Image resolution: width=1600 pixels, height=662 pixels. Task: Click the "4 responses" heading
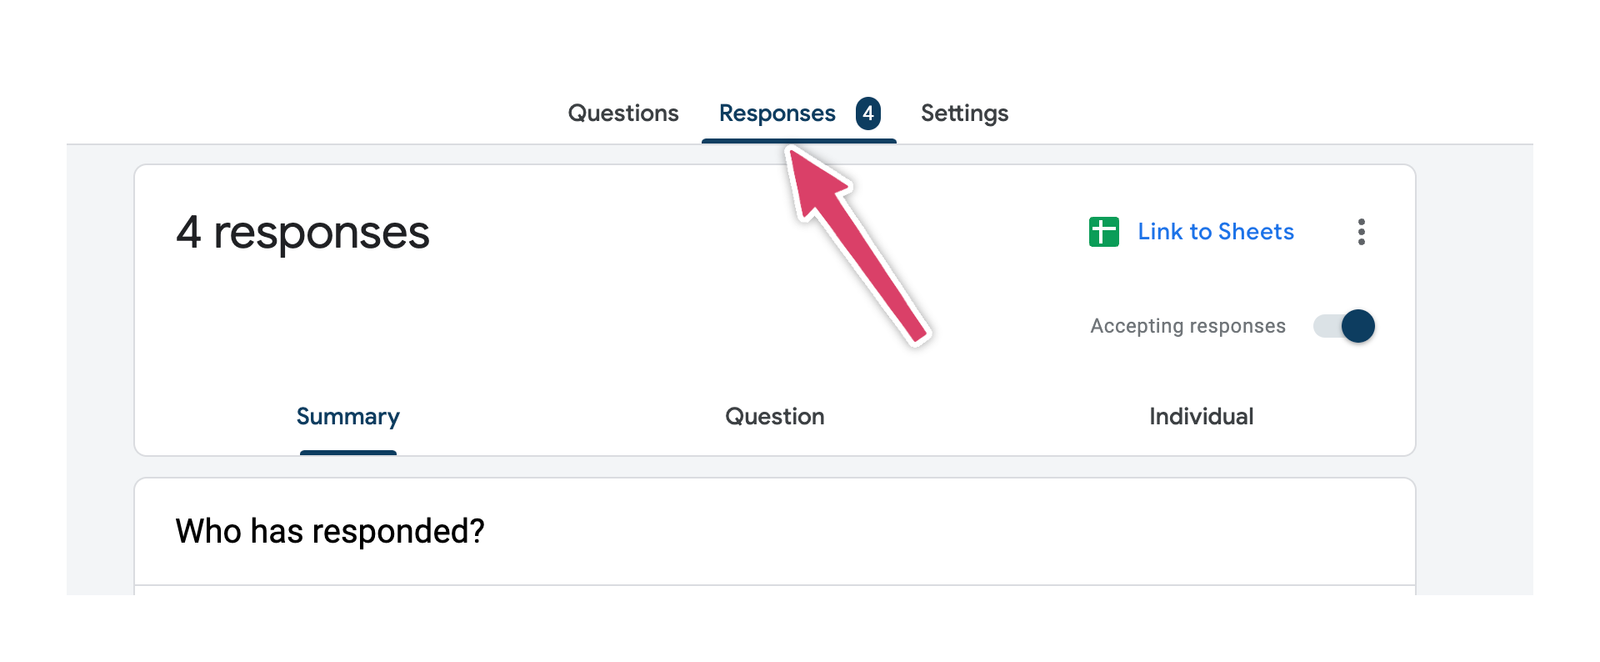[x=303, y=232]
